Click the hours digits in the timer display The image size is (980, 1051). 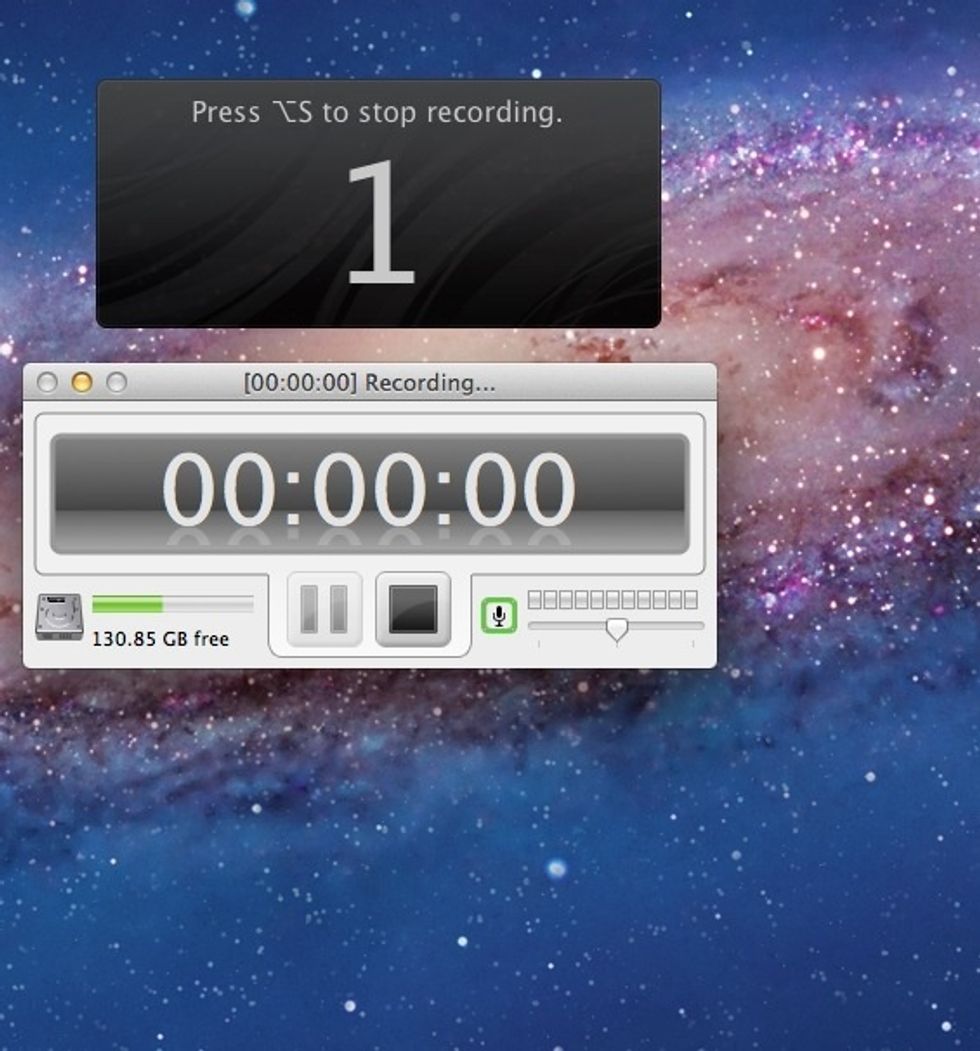tap(217, 491)
